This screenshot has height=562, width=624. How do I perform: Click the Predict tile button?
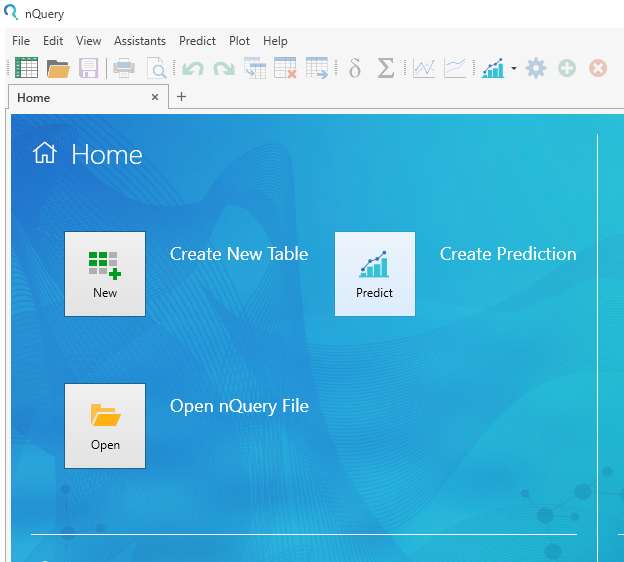(x=375, y=274)
